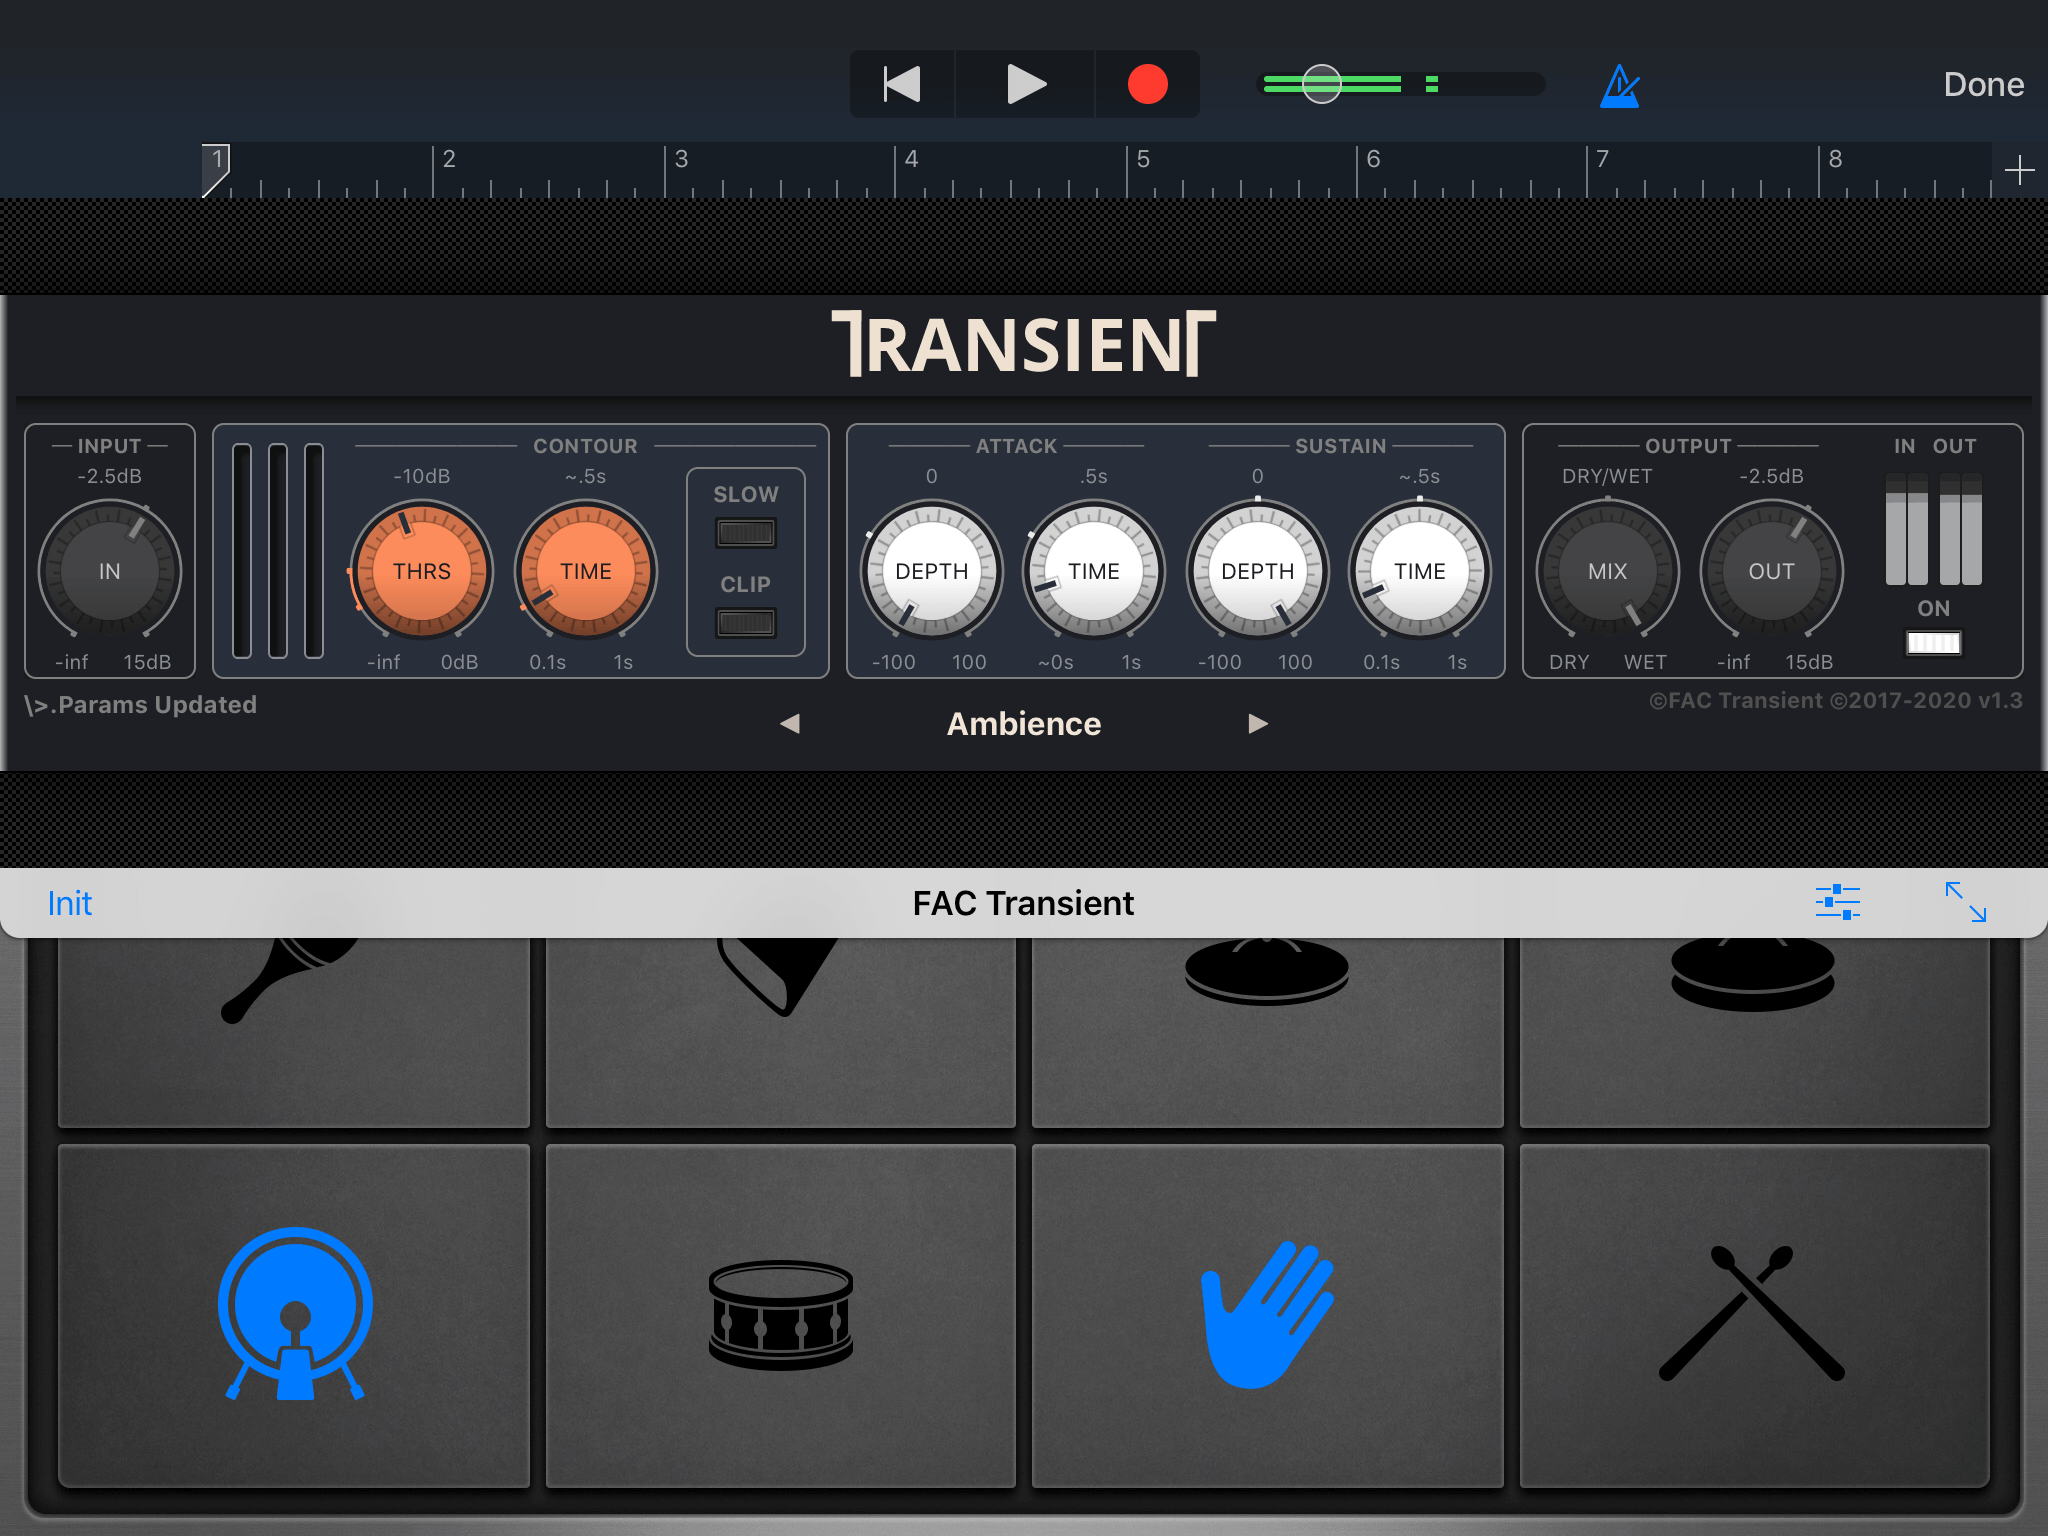
Task: Click the ruler at bar 5
Action: (x=1143, y=160)
